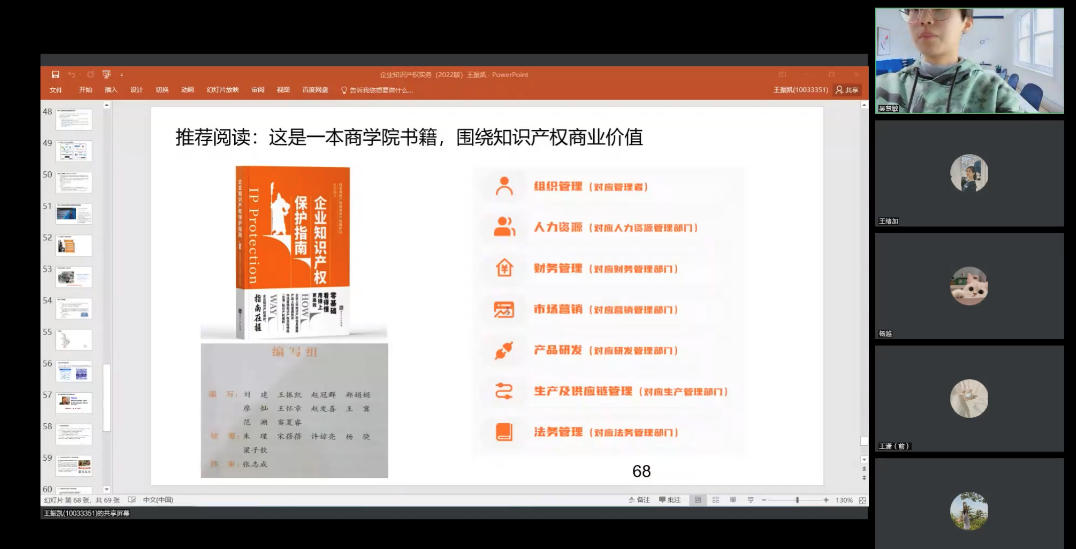Start slide show from status bar icon
The width and height of the screenshot is (1076, 549).
(x=749, y=500)
